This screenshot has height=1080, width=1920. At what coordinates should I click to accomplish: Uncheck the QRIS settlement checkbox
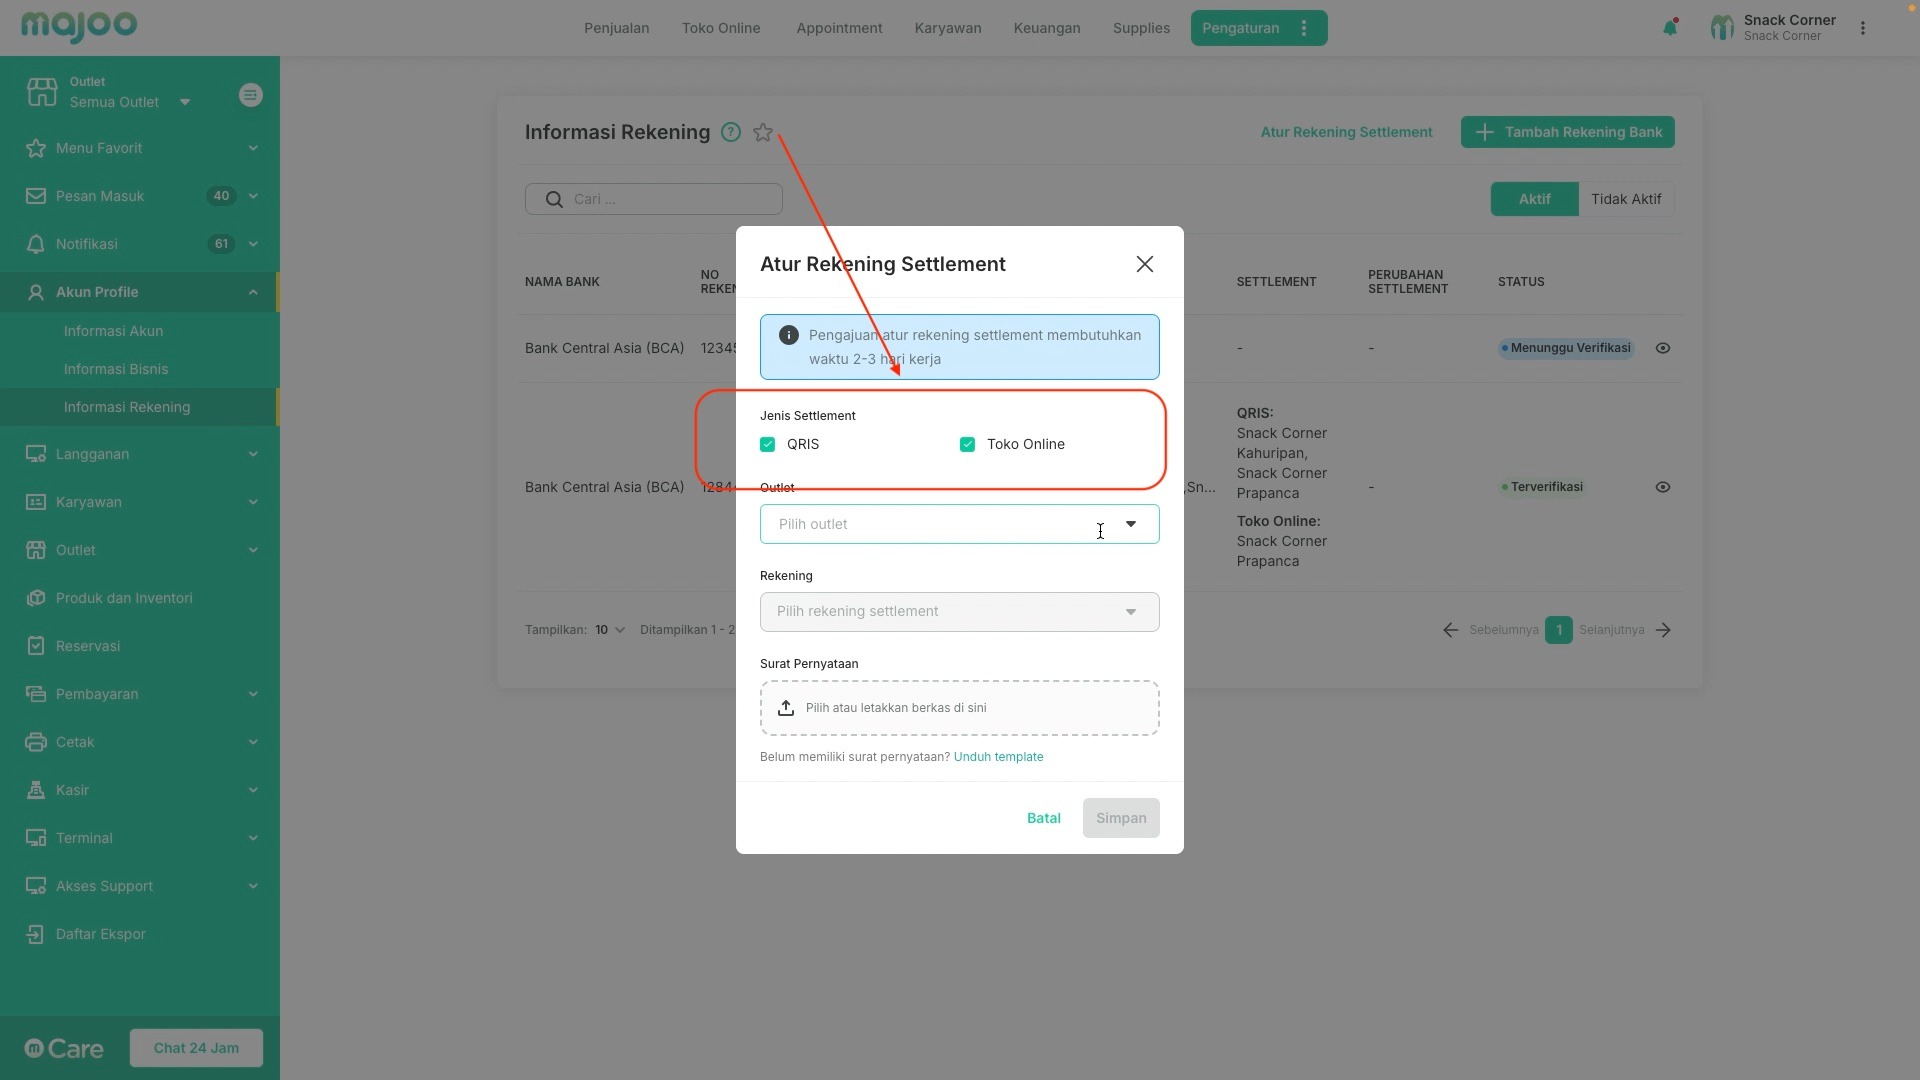(767, 444)
